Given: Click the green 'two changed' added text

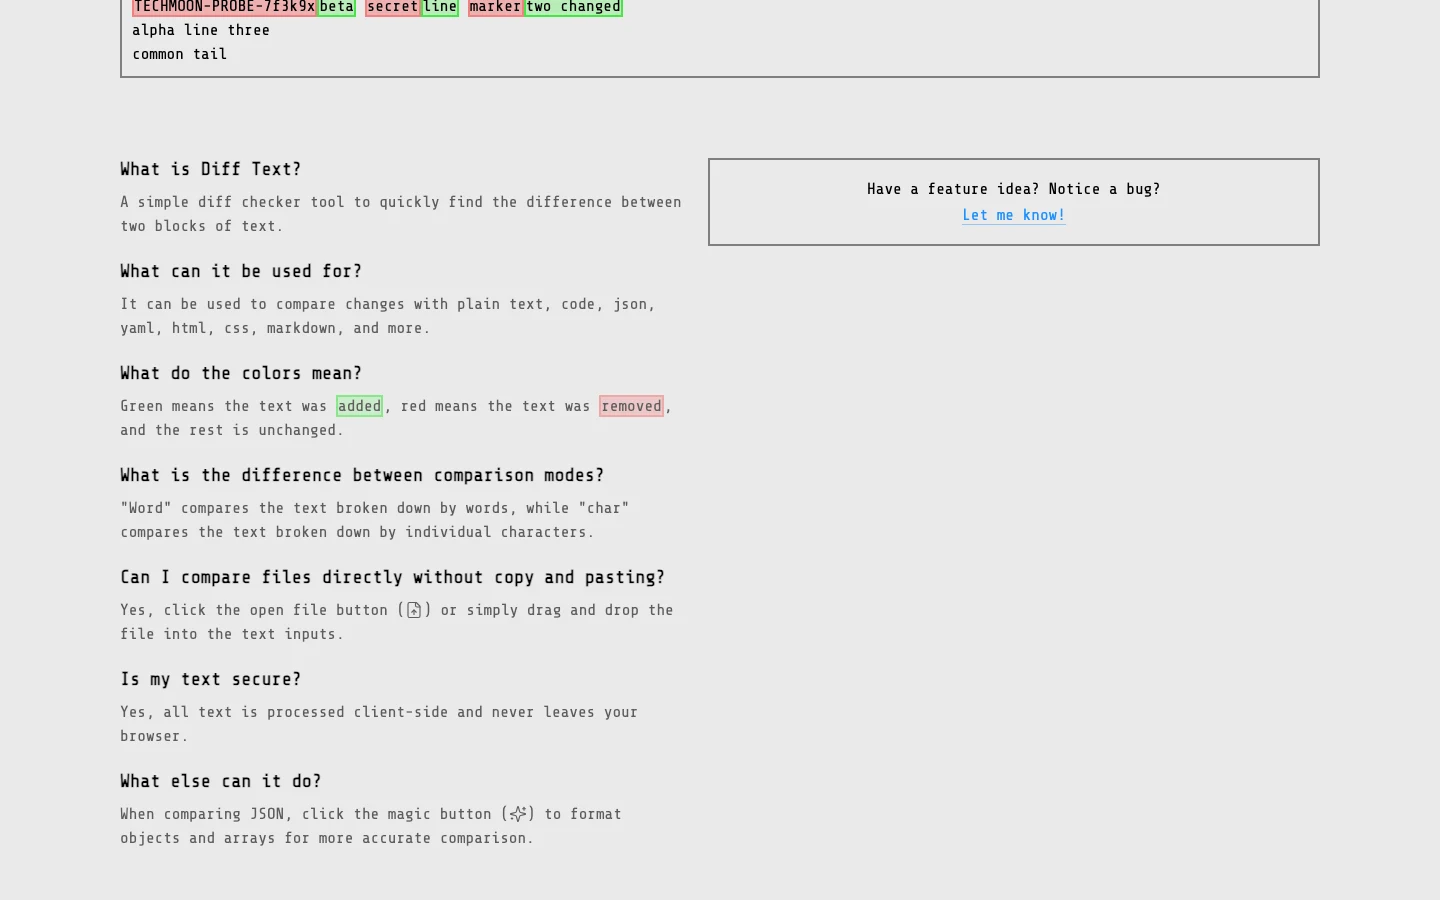Looking at the screenshot, I should click(574, 7).
